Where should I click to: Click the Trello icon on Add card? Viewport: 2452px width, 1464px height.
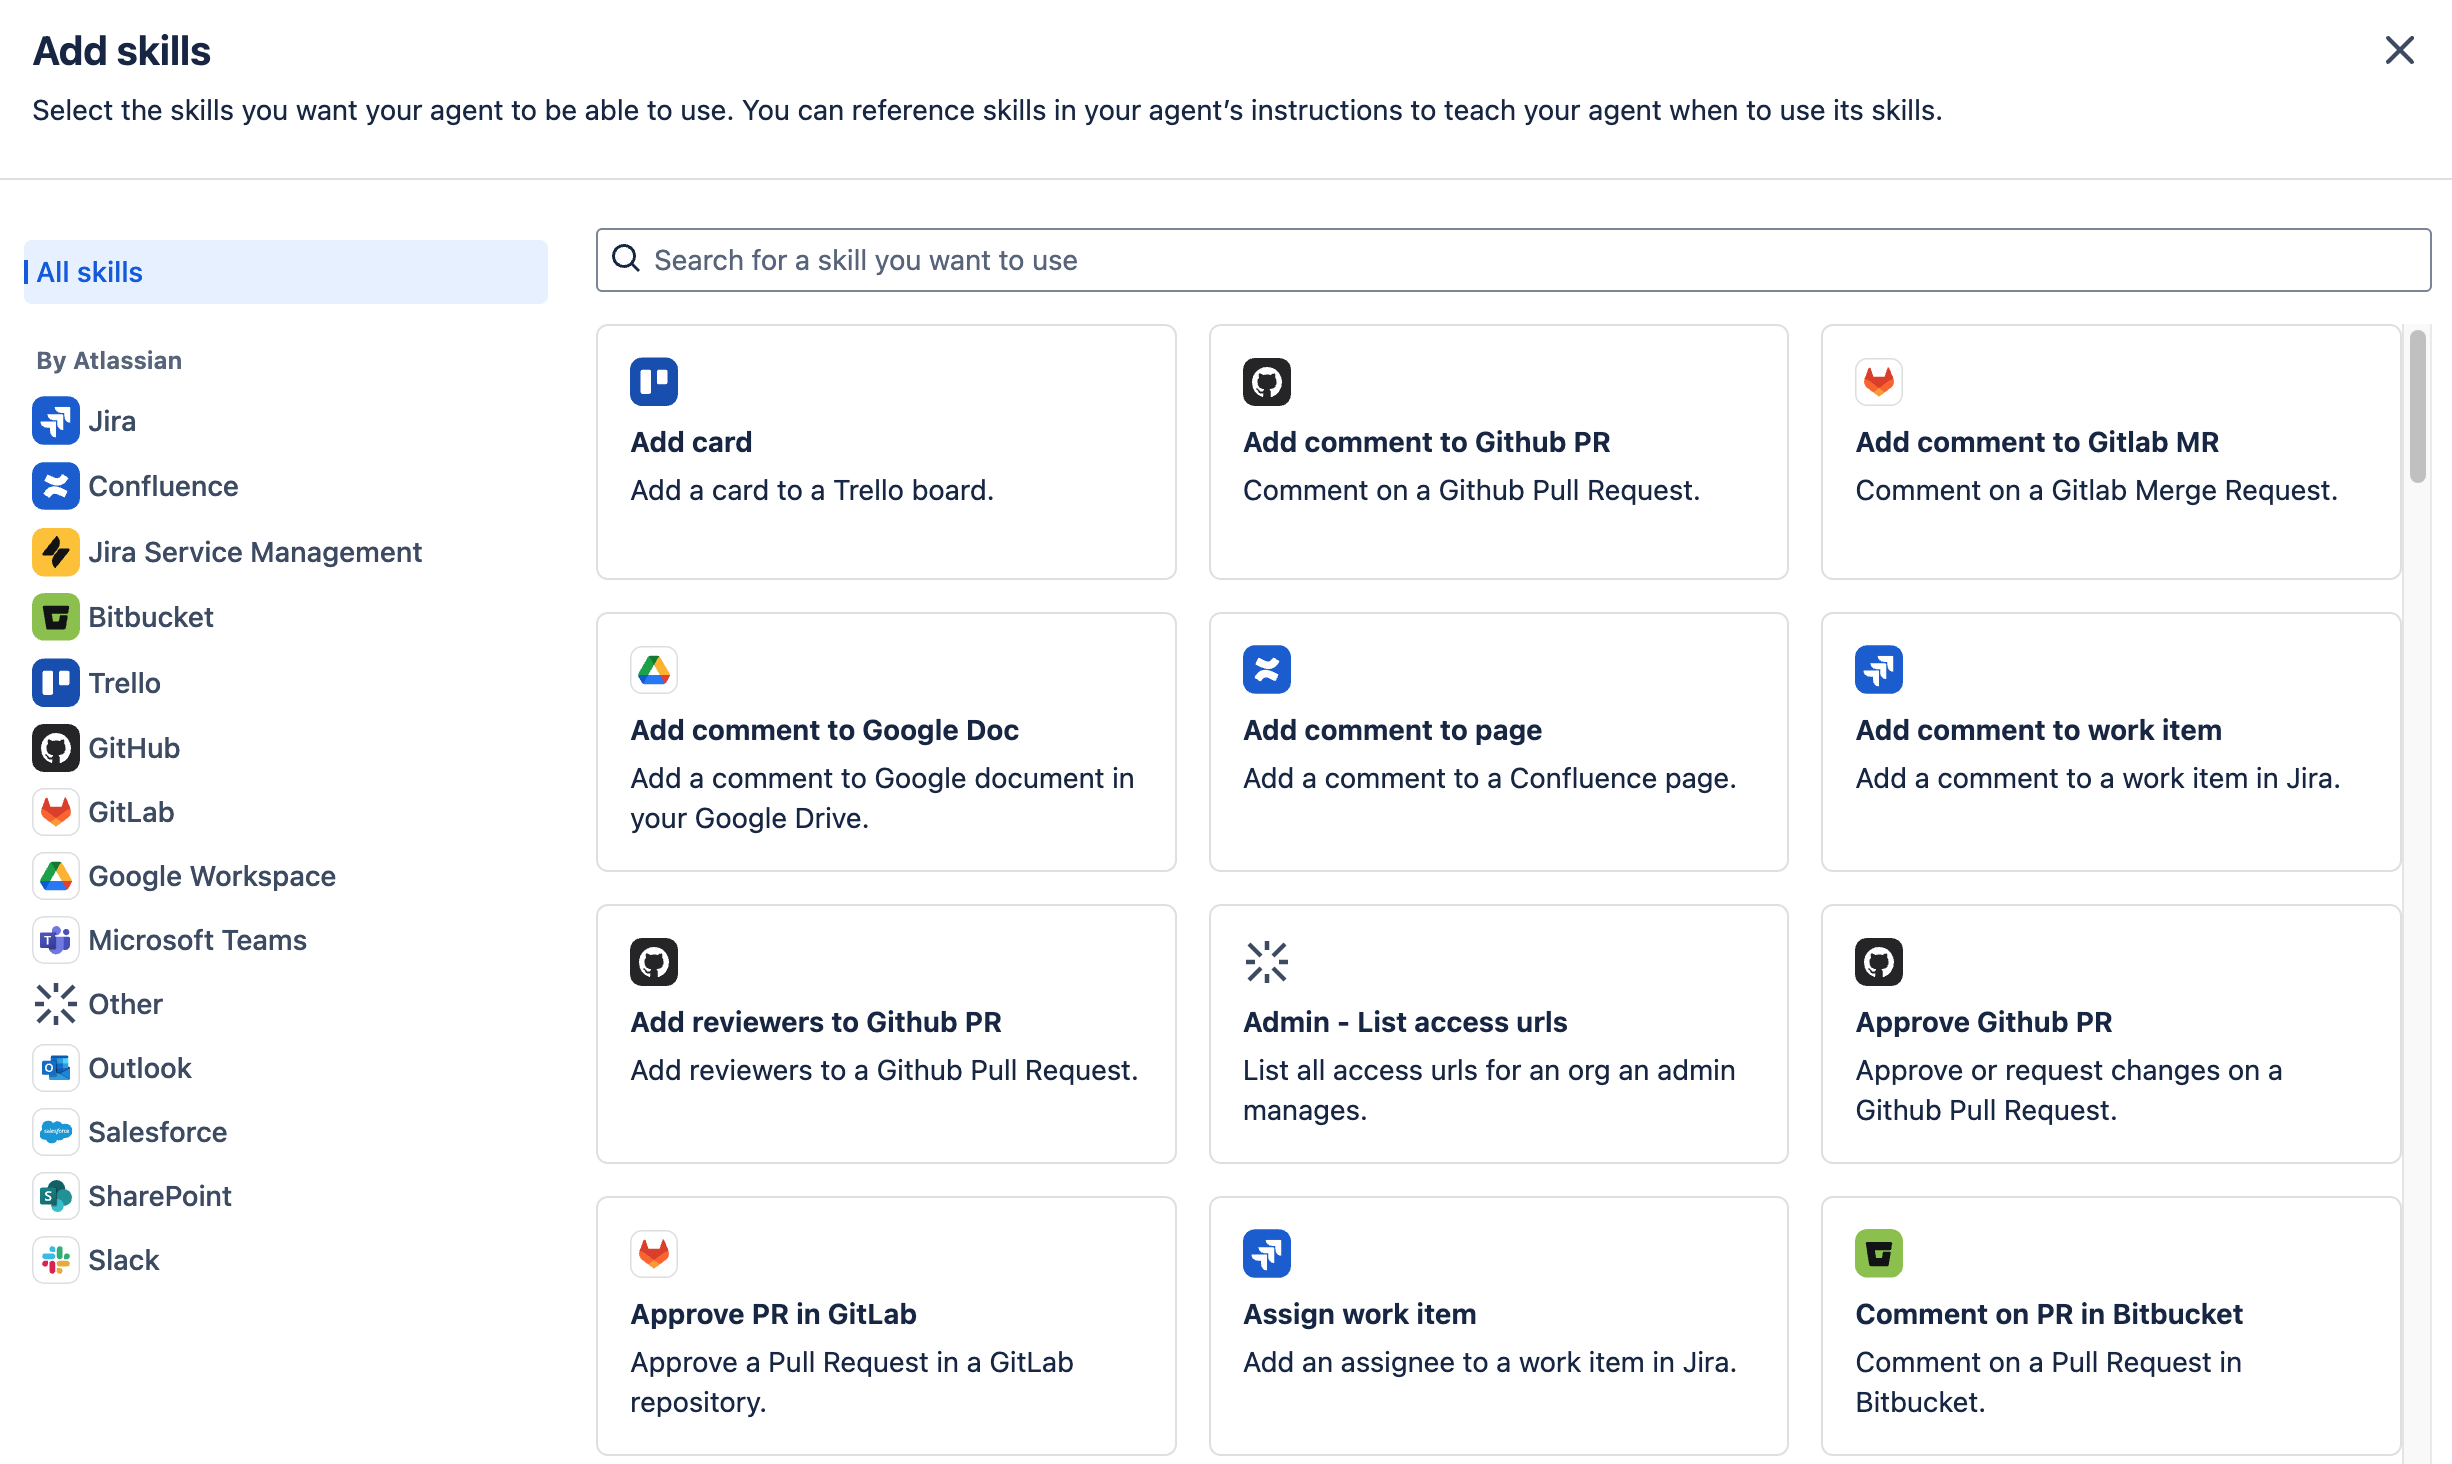click(654, 382)
